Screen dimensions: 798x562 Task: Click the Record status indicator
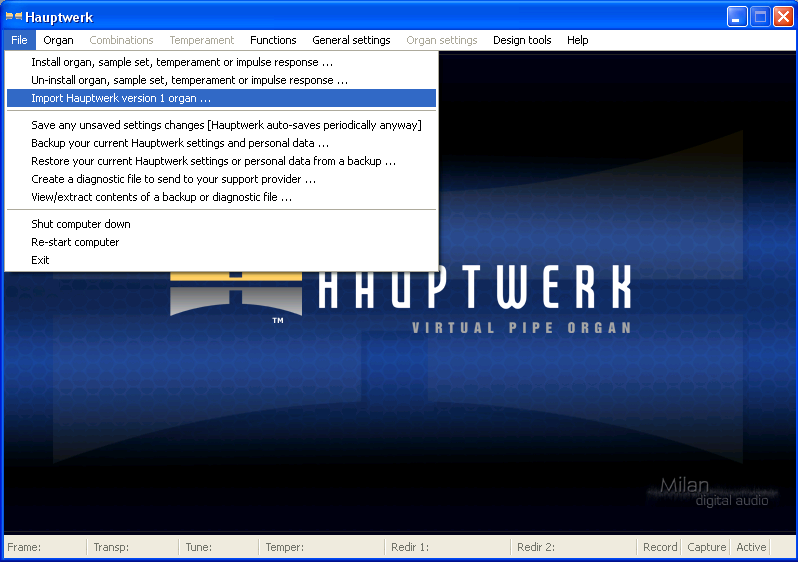pyautogui.click(x=660, y=547)
